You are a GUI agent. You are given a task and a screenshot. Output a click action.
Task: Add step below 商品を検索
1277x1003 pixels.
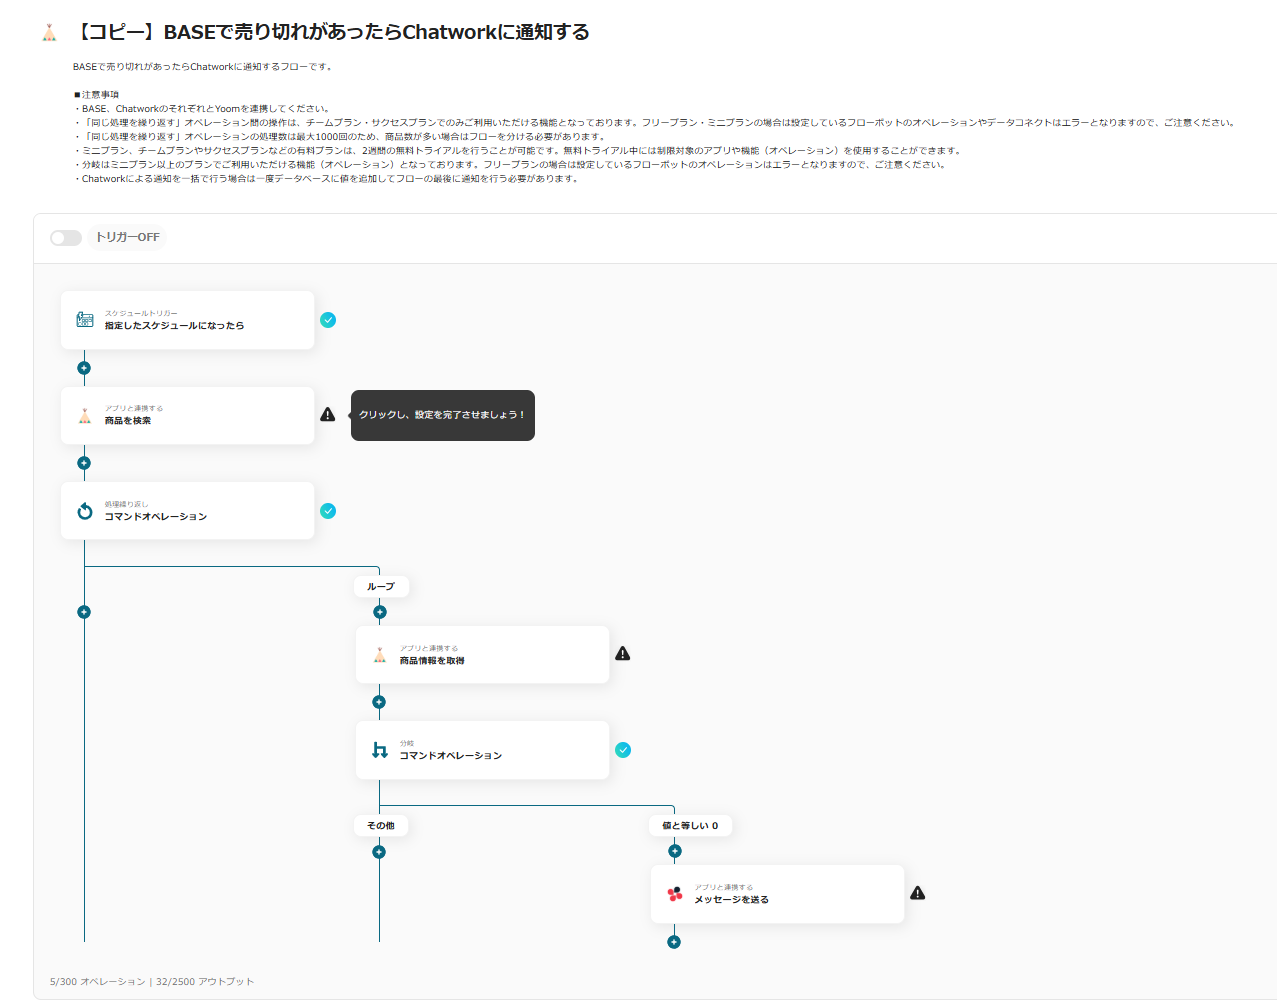(84, 463)
